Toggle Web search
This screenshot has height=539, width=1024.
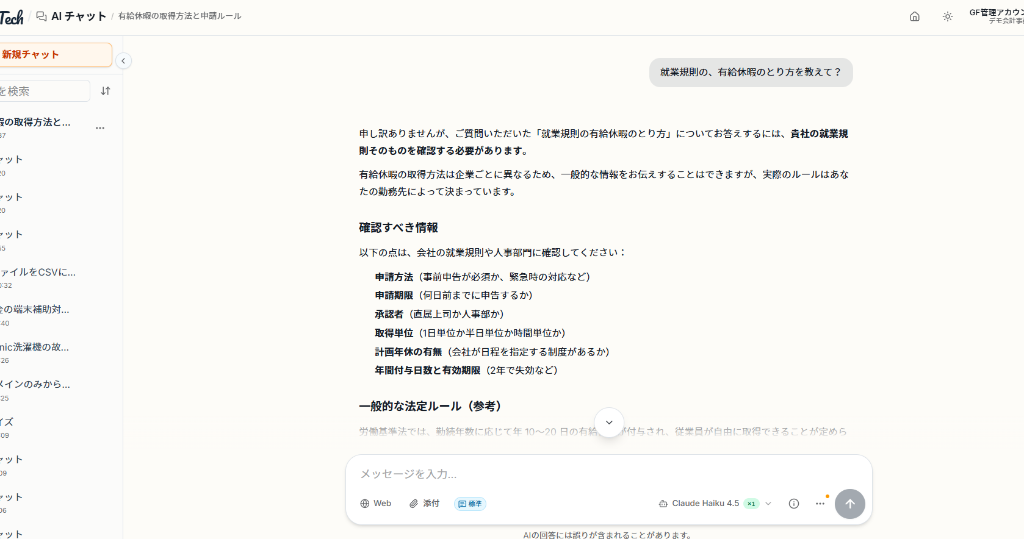tap(376, 503)
